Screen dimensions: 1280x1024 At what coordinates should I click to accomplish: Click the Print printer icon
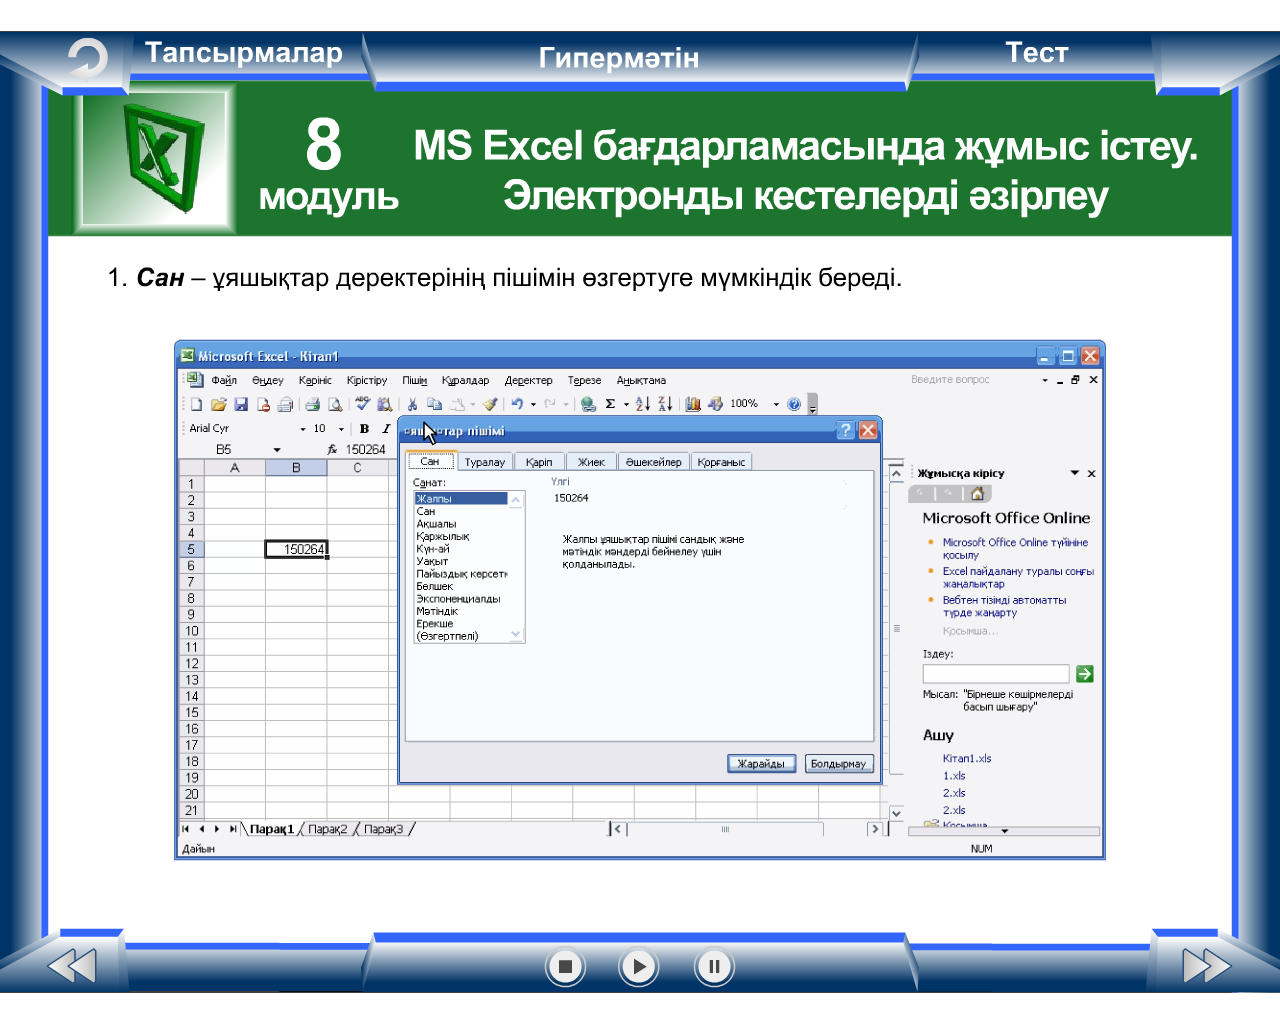pos(312,404)
